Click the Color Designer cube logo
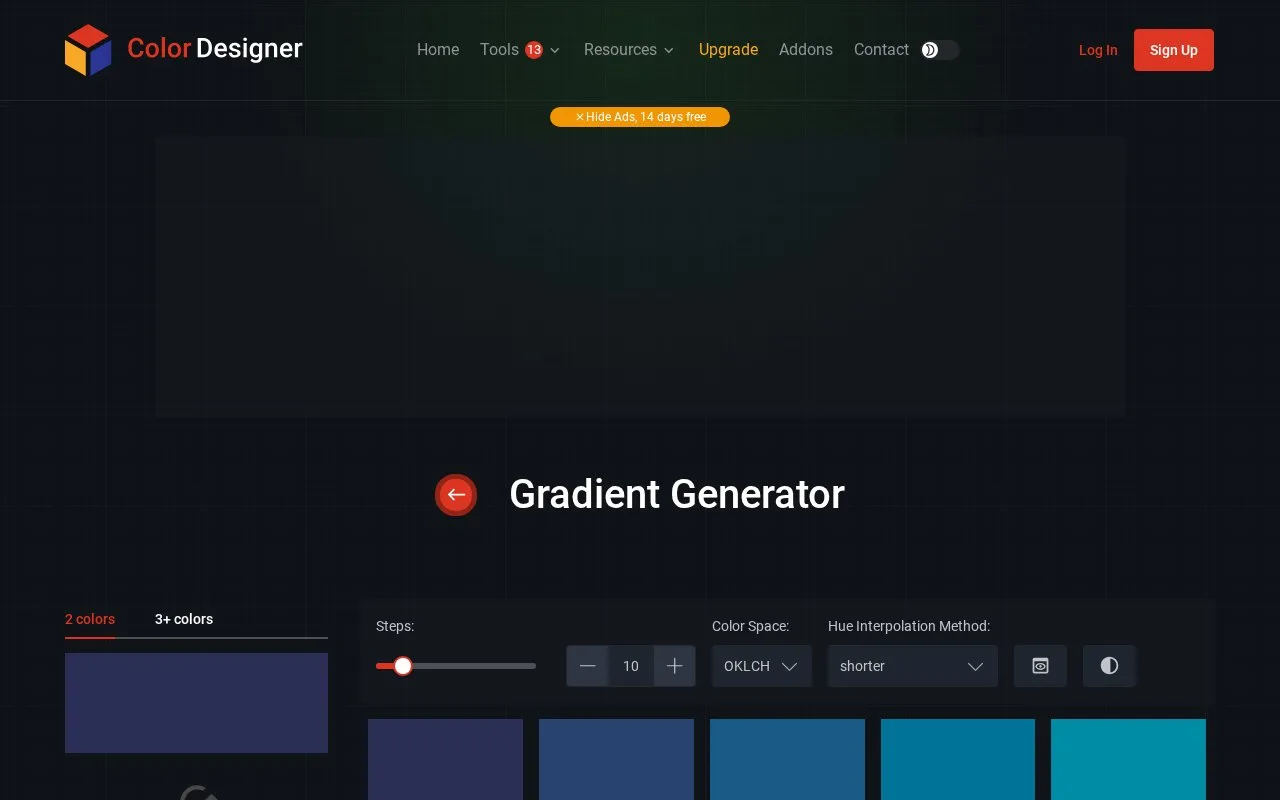This screenshot has height=800, width=1280. click(88, 50)
